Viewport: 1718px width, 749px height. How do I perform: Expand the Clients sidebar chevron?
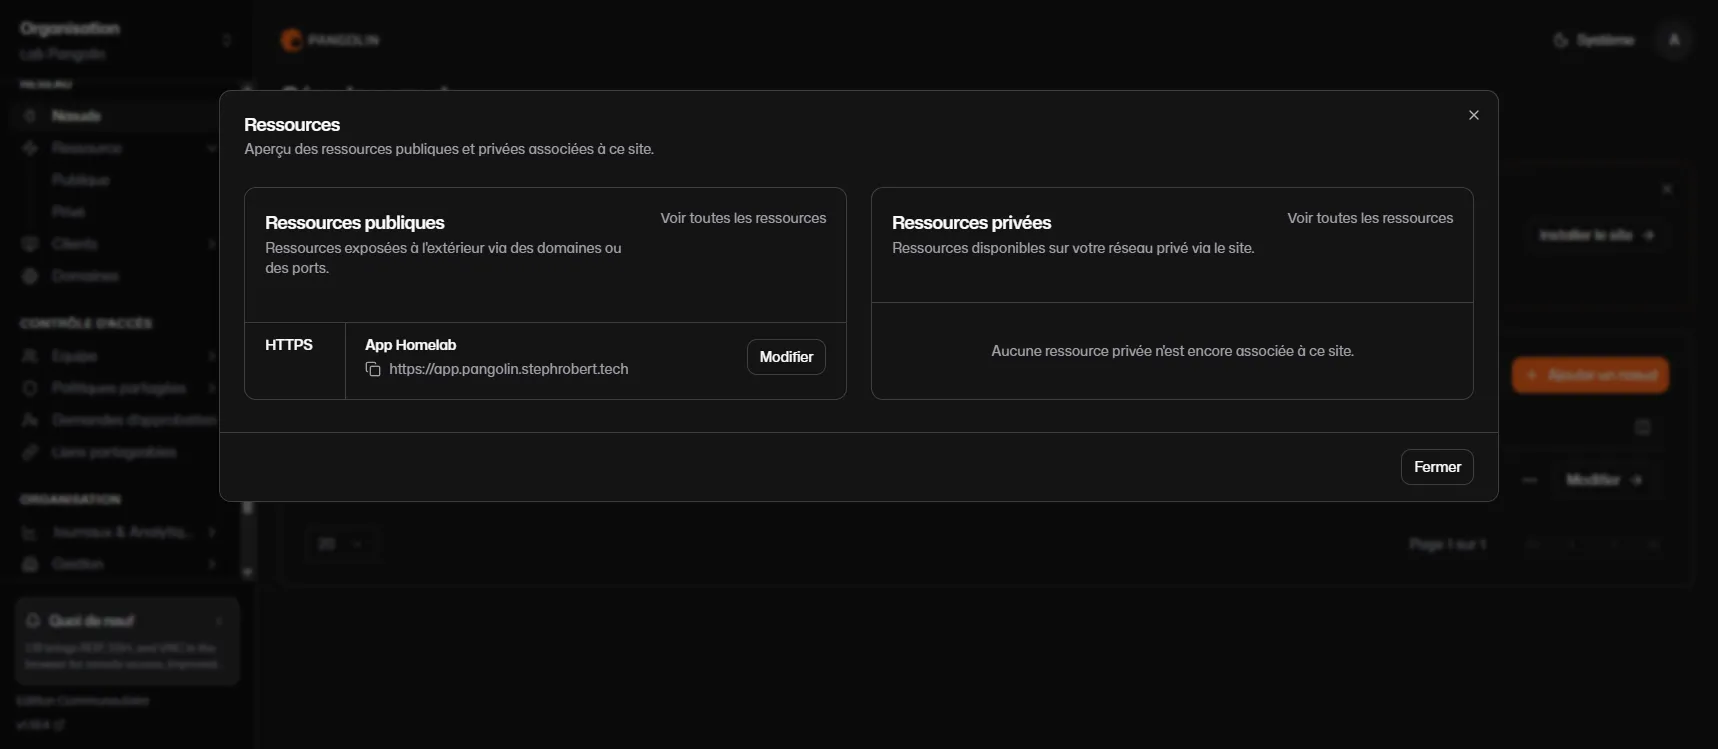pos(212,244)
